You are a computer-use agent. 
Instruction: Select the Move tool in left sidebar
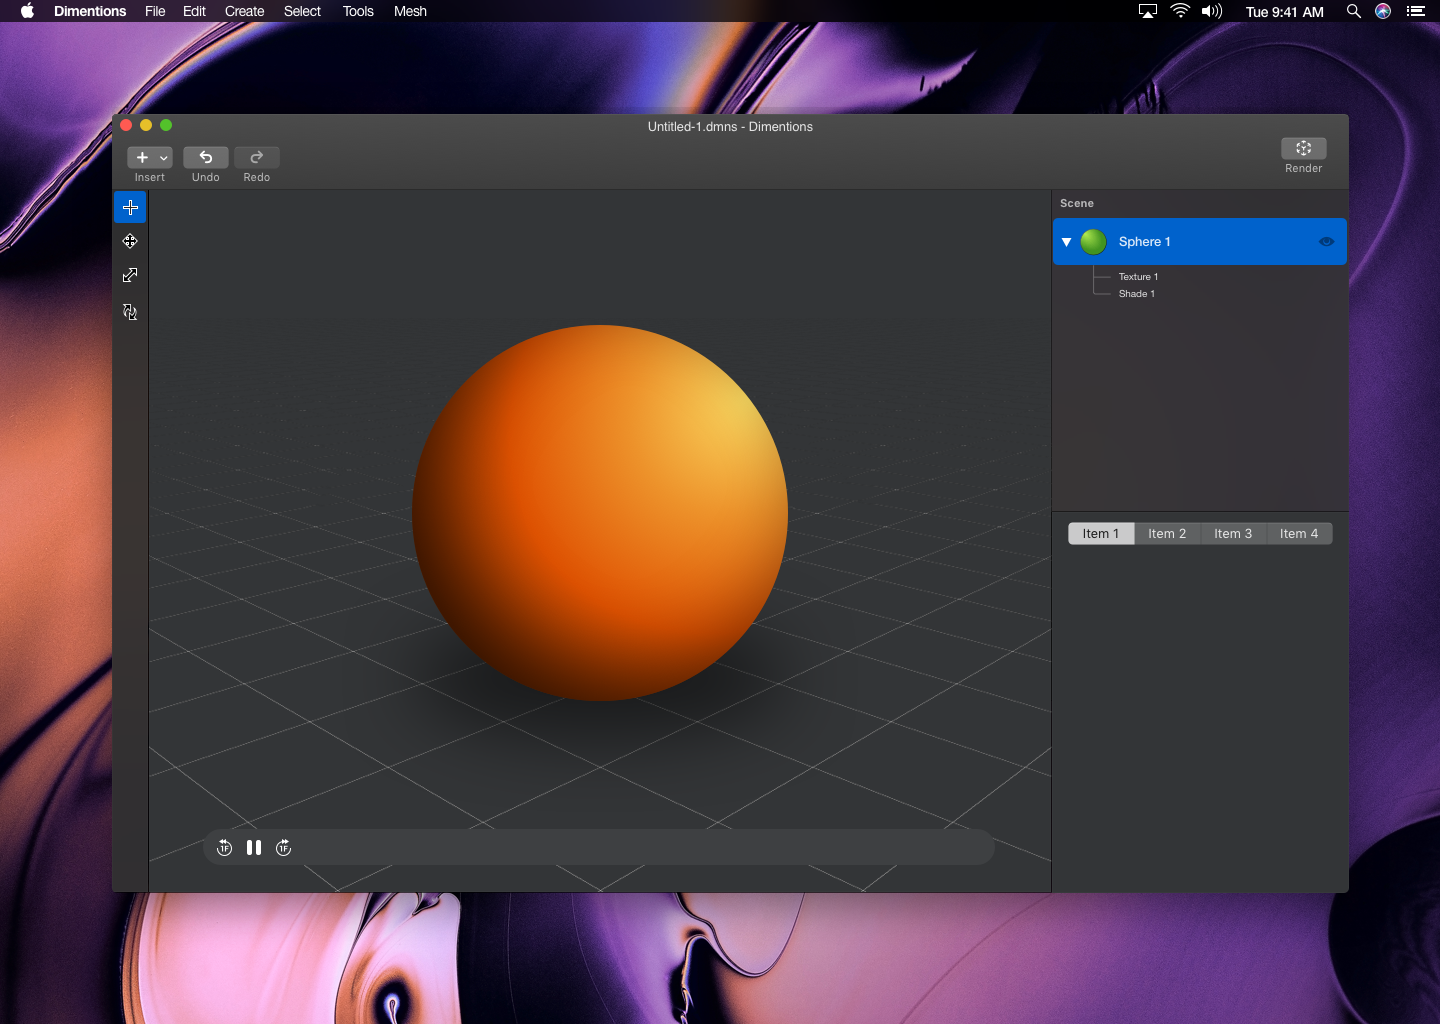point(130,241)
